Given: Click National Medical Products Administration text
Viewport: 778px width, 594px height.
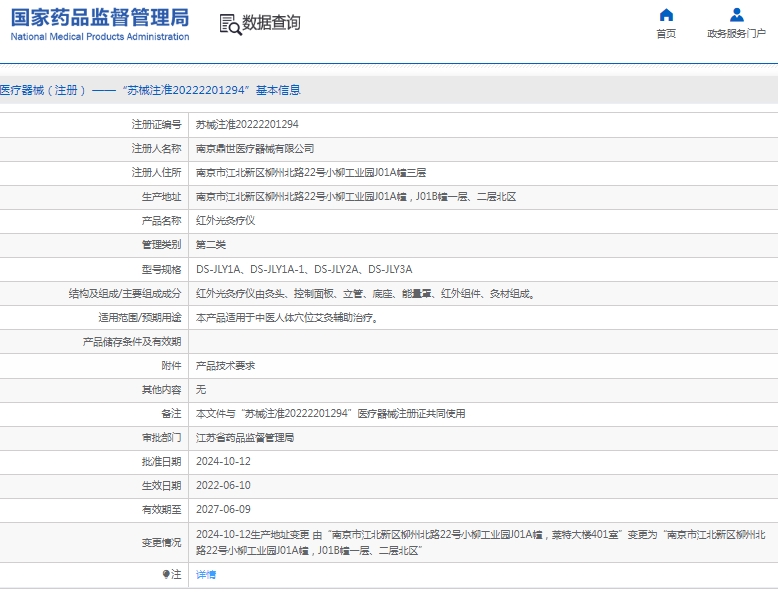Looking at the screenshot, I should 100,37.
